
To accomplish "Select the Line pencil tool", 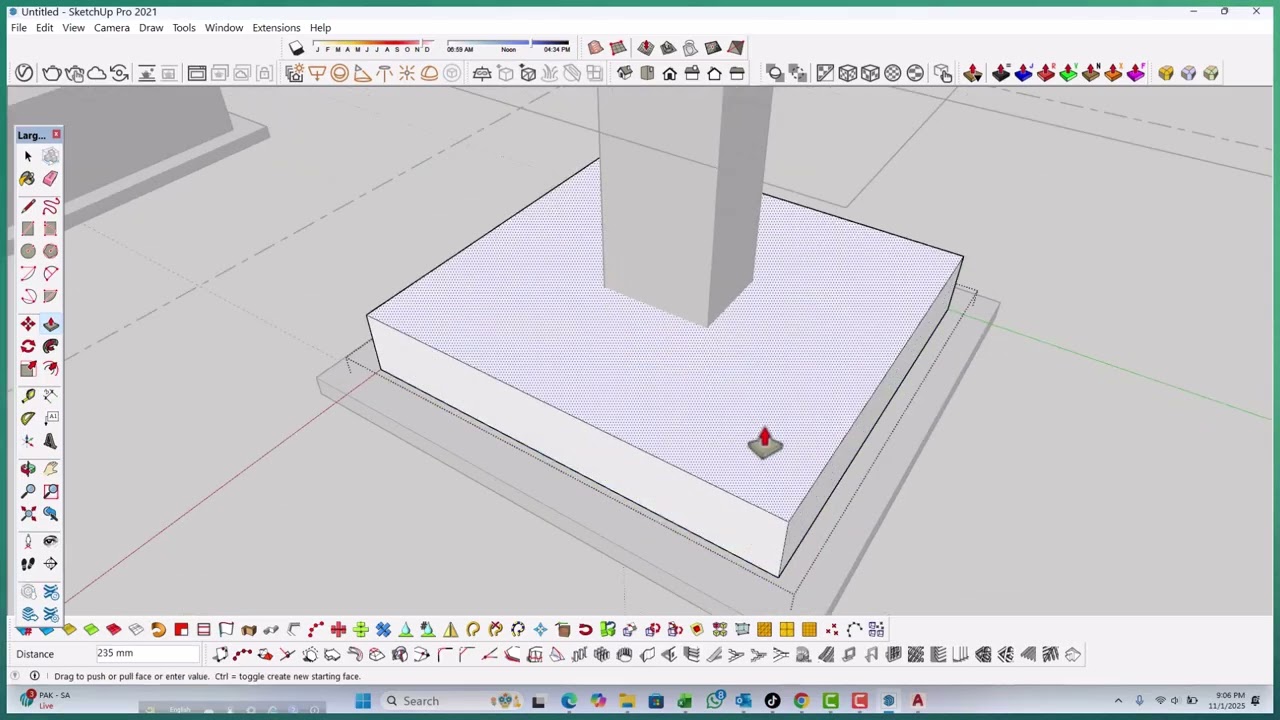I will [x=28, y=206].
